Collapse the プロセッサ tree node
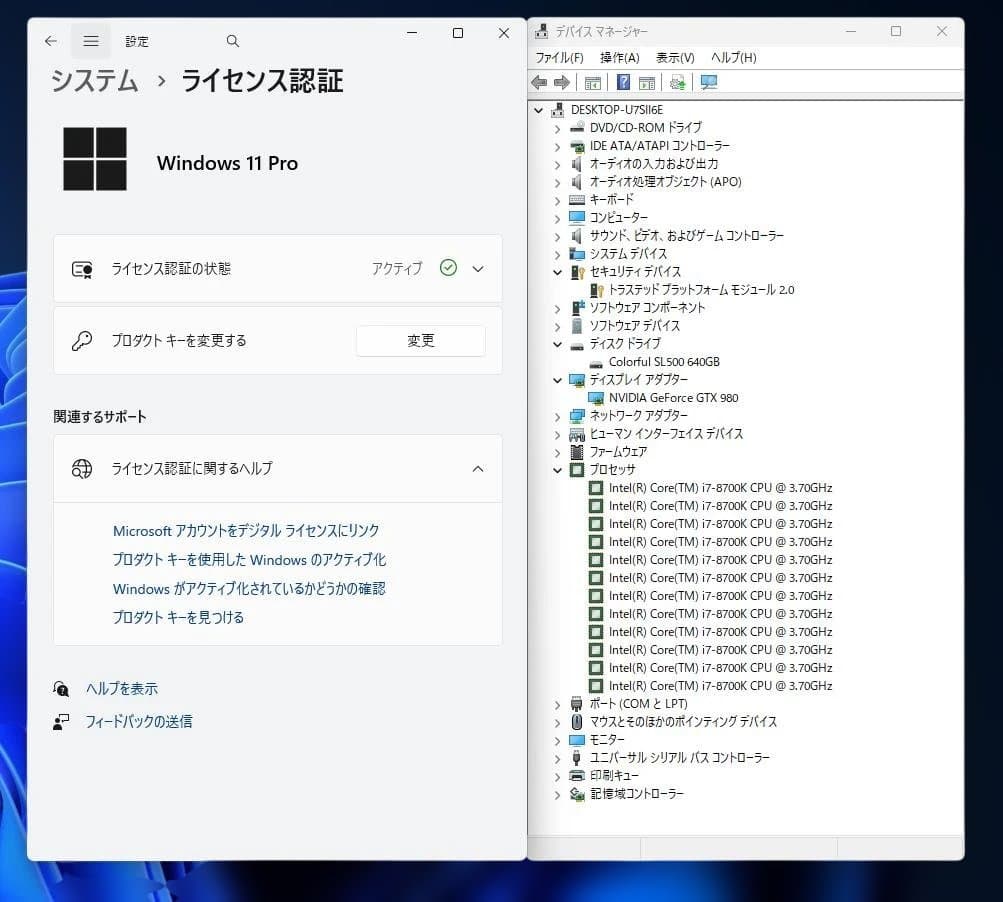The width and height of the screenshot is (1003, 902). pos(558,470)
